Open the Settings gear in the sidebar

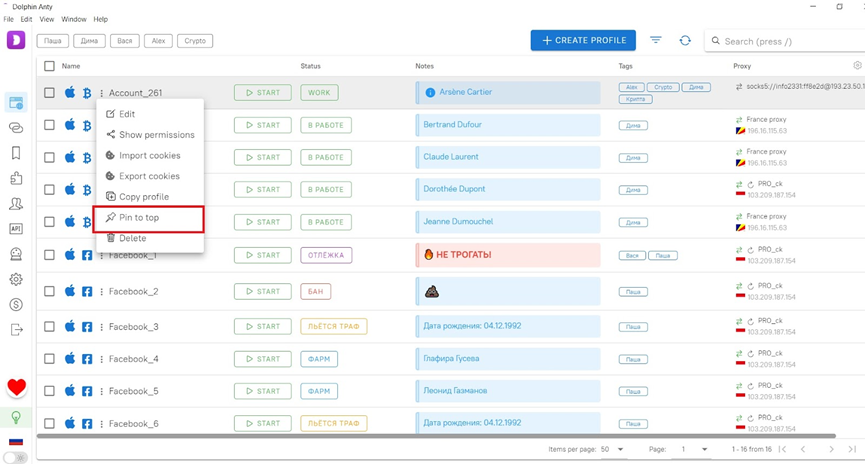click(16, 279)
